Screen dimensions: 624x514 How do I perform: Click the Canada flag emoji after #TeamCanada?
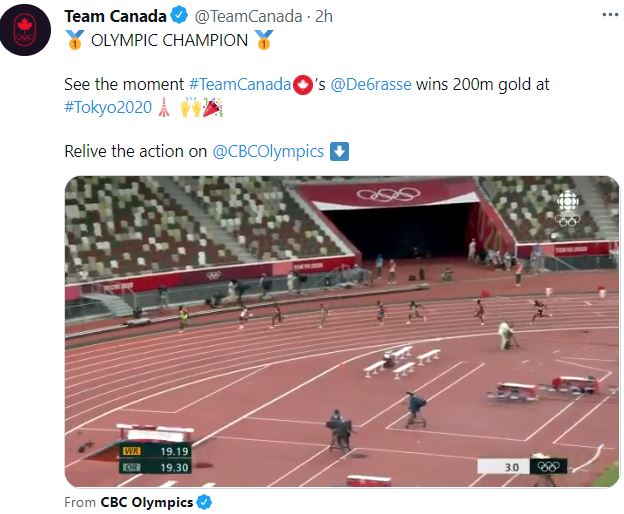(x=302, y=86)
